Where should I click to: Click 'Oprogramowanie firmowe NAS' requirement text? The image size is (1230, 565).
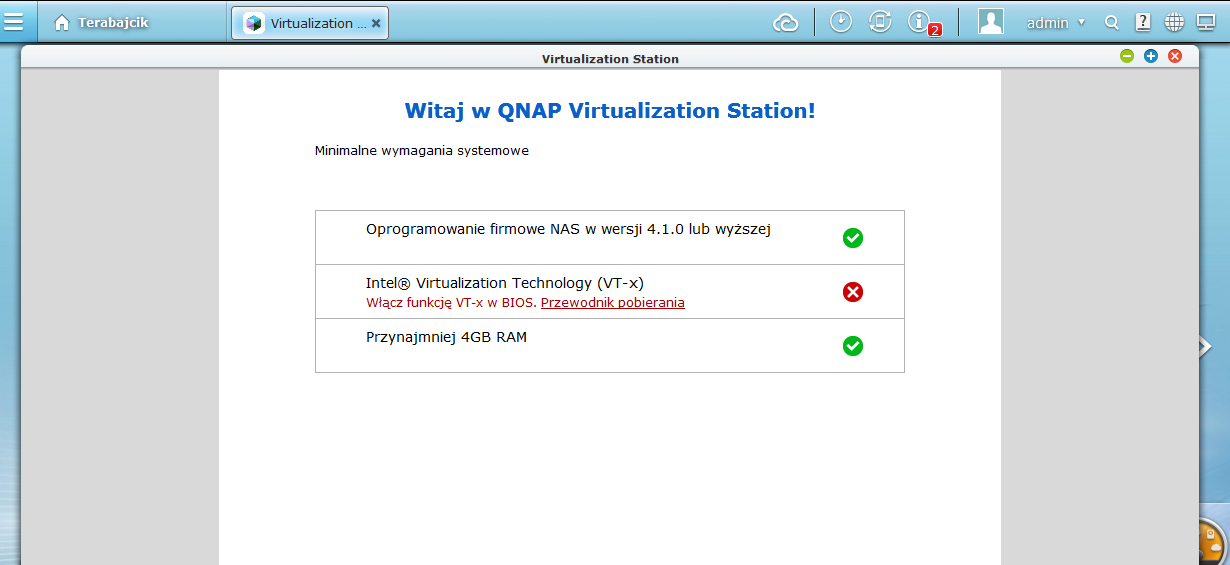pos(568,230)
